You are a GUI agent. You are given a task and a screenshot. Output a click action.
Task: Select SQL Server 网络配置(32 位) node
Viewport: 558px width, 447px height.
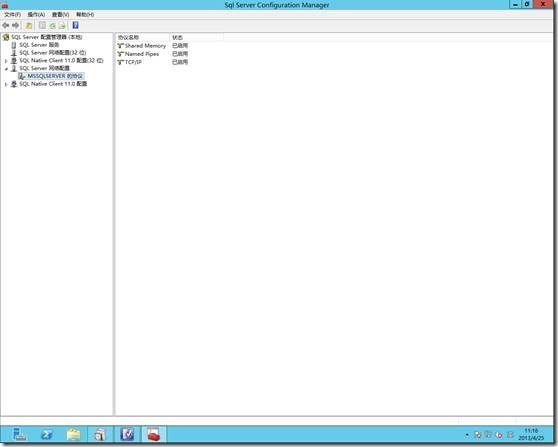point(53,53)
